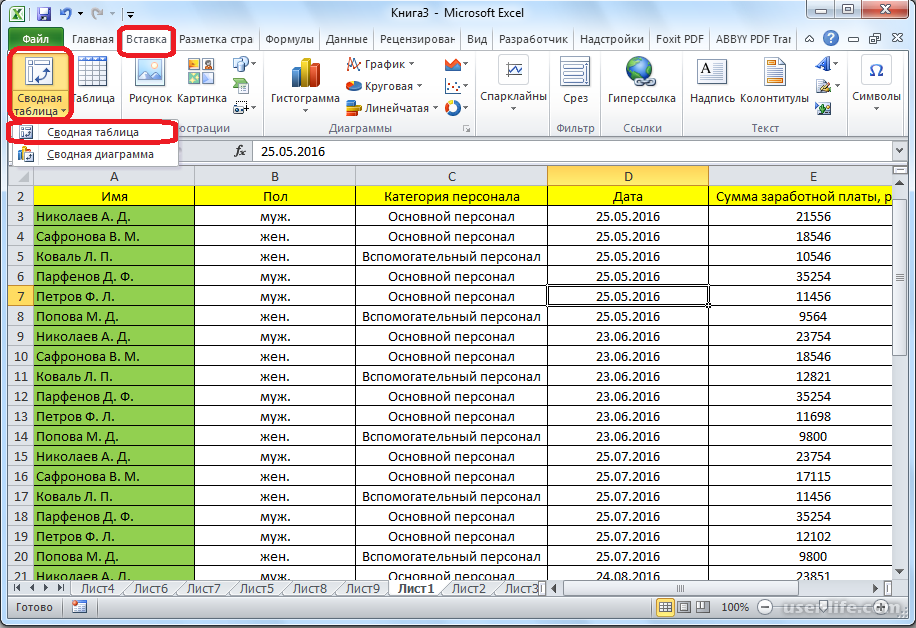Click the zoom out minus button
916x628 pixels.
[765, 607]
